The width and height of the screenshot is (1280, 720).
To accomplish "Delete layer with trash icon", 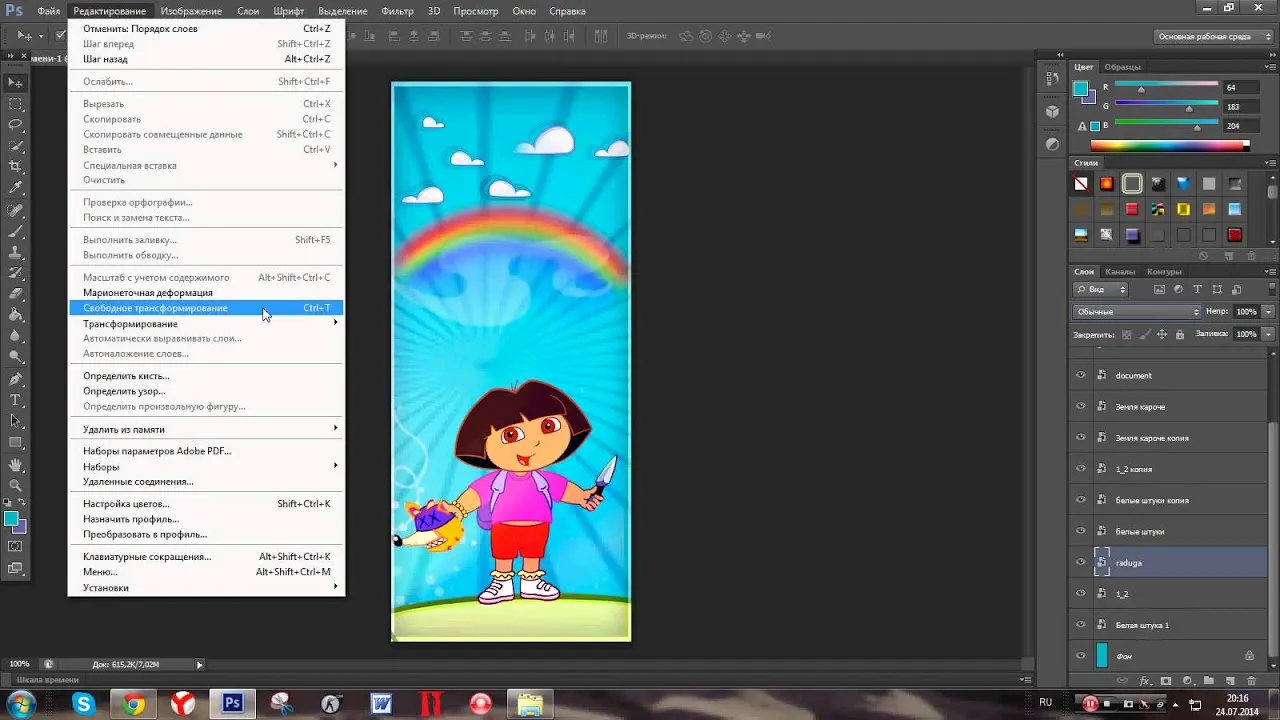I will (1251, 681).
